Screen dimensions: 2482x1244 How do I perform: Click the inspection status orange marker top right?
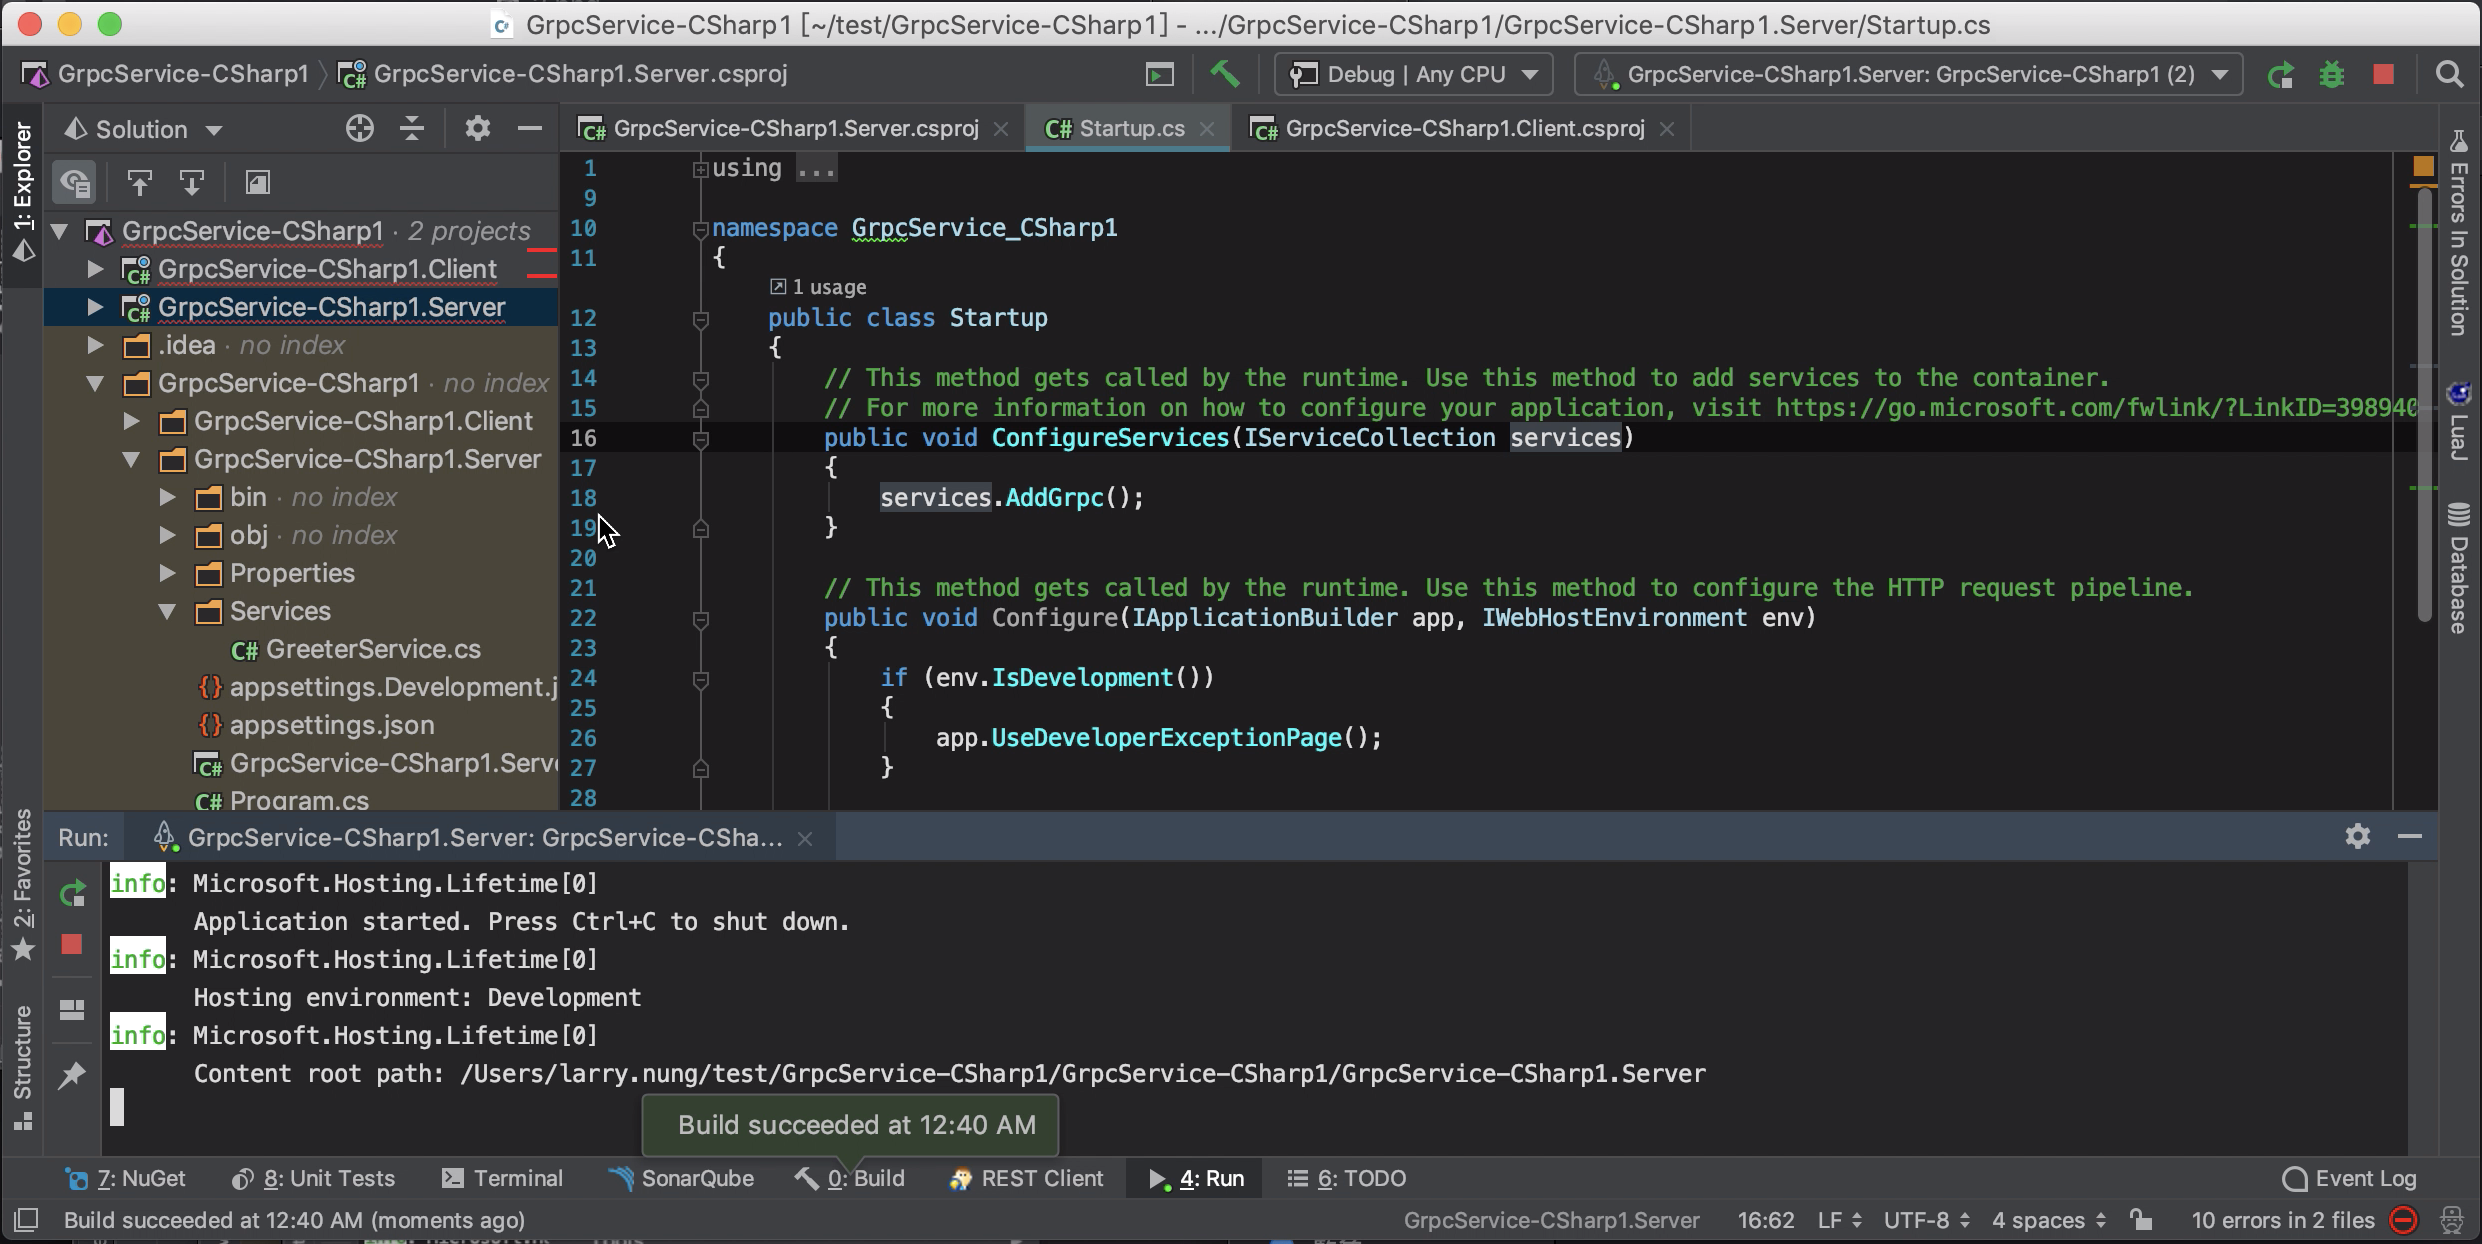click(x=2423, y=166)
